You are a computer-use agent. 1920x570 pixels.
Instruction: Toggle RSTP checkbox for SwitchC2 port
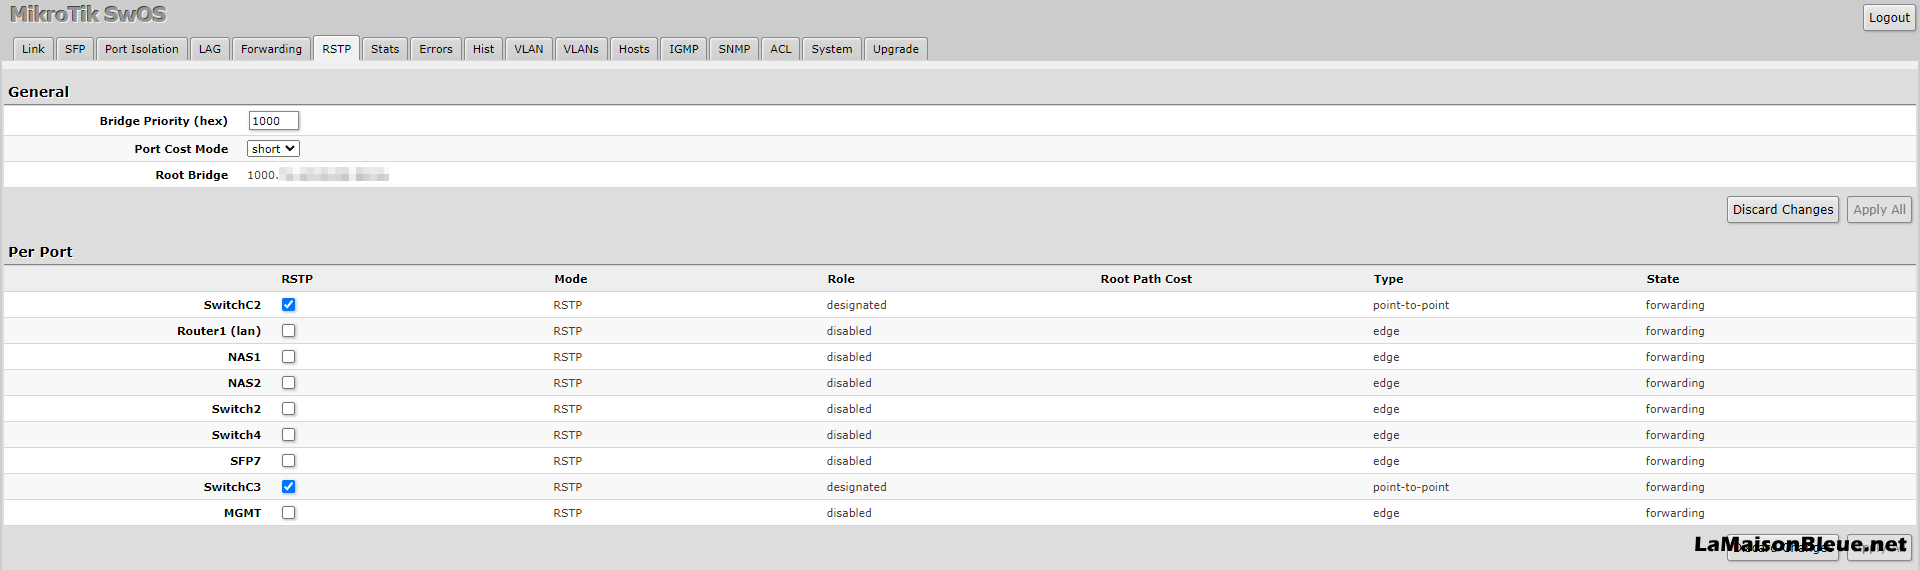point(288,305)
